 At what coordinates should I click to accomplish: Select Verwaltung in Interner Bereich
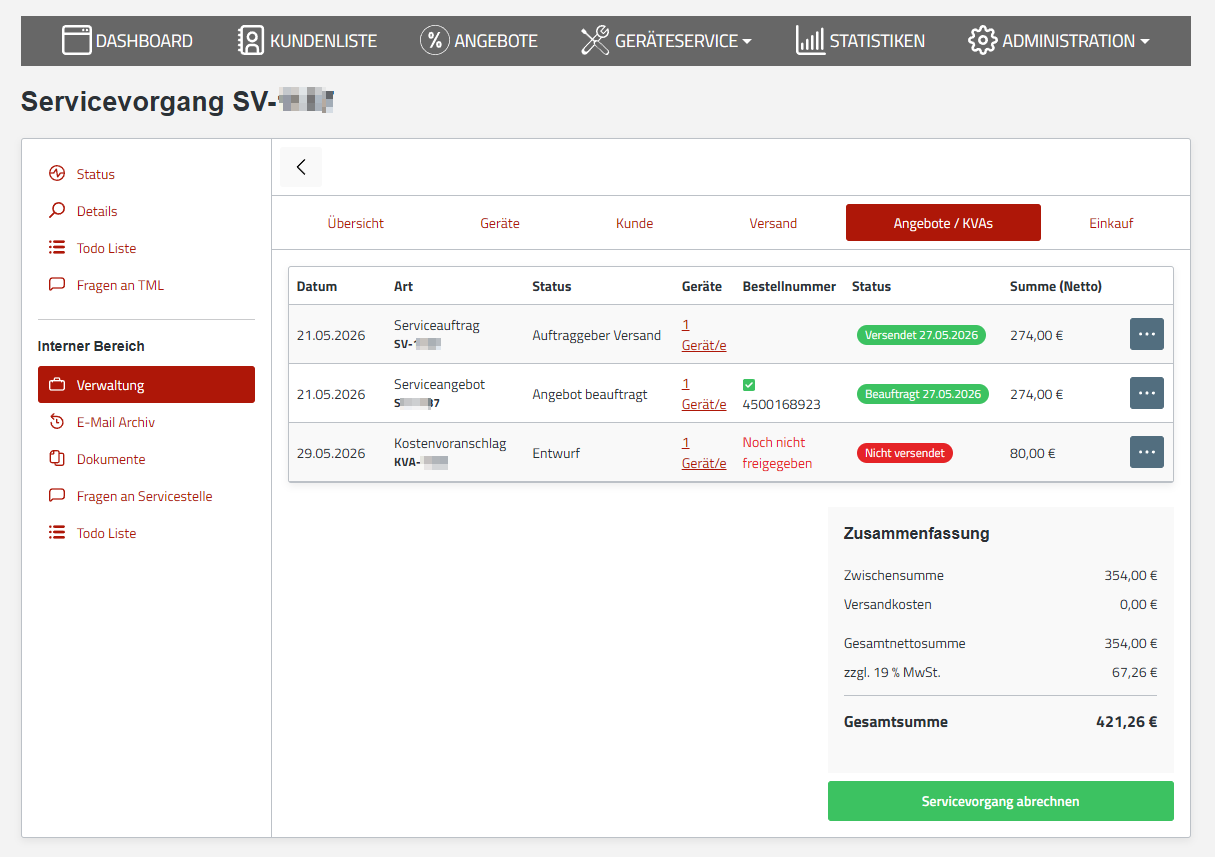click(146, 385)
